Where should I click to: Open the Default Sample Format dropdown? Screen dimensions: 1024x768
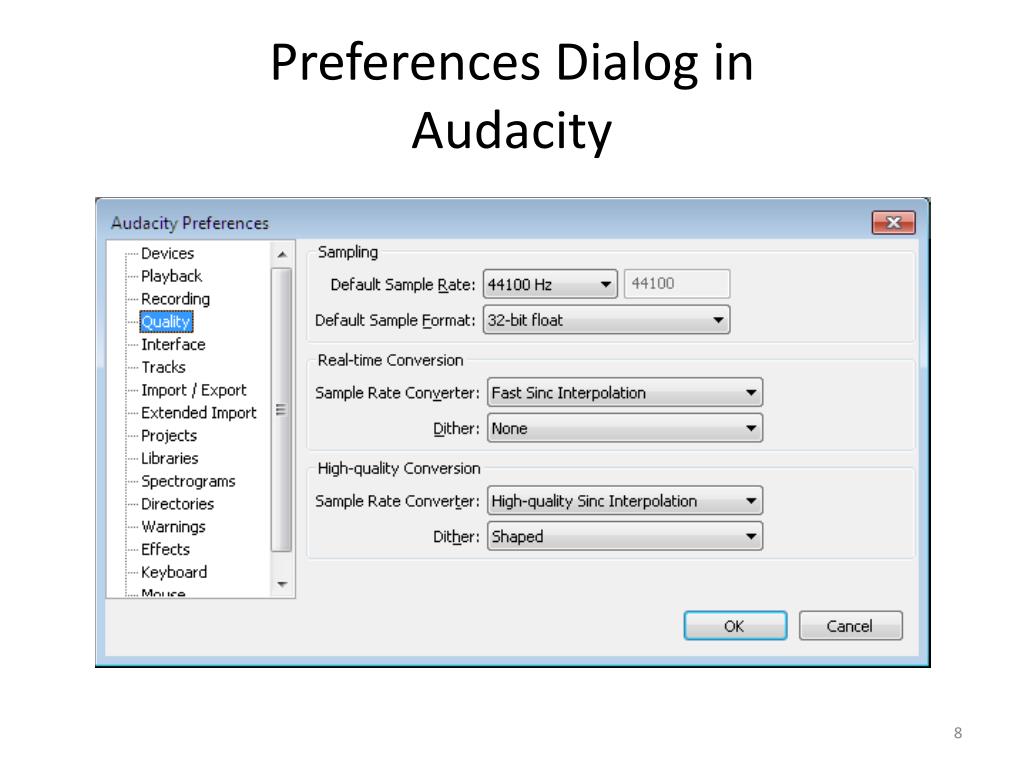[606, 320]
